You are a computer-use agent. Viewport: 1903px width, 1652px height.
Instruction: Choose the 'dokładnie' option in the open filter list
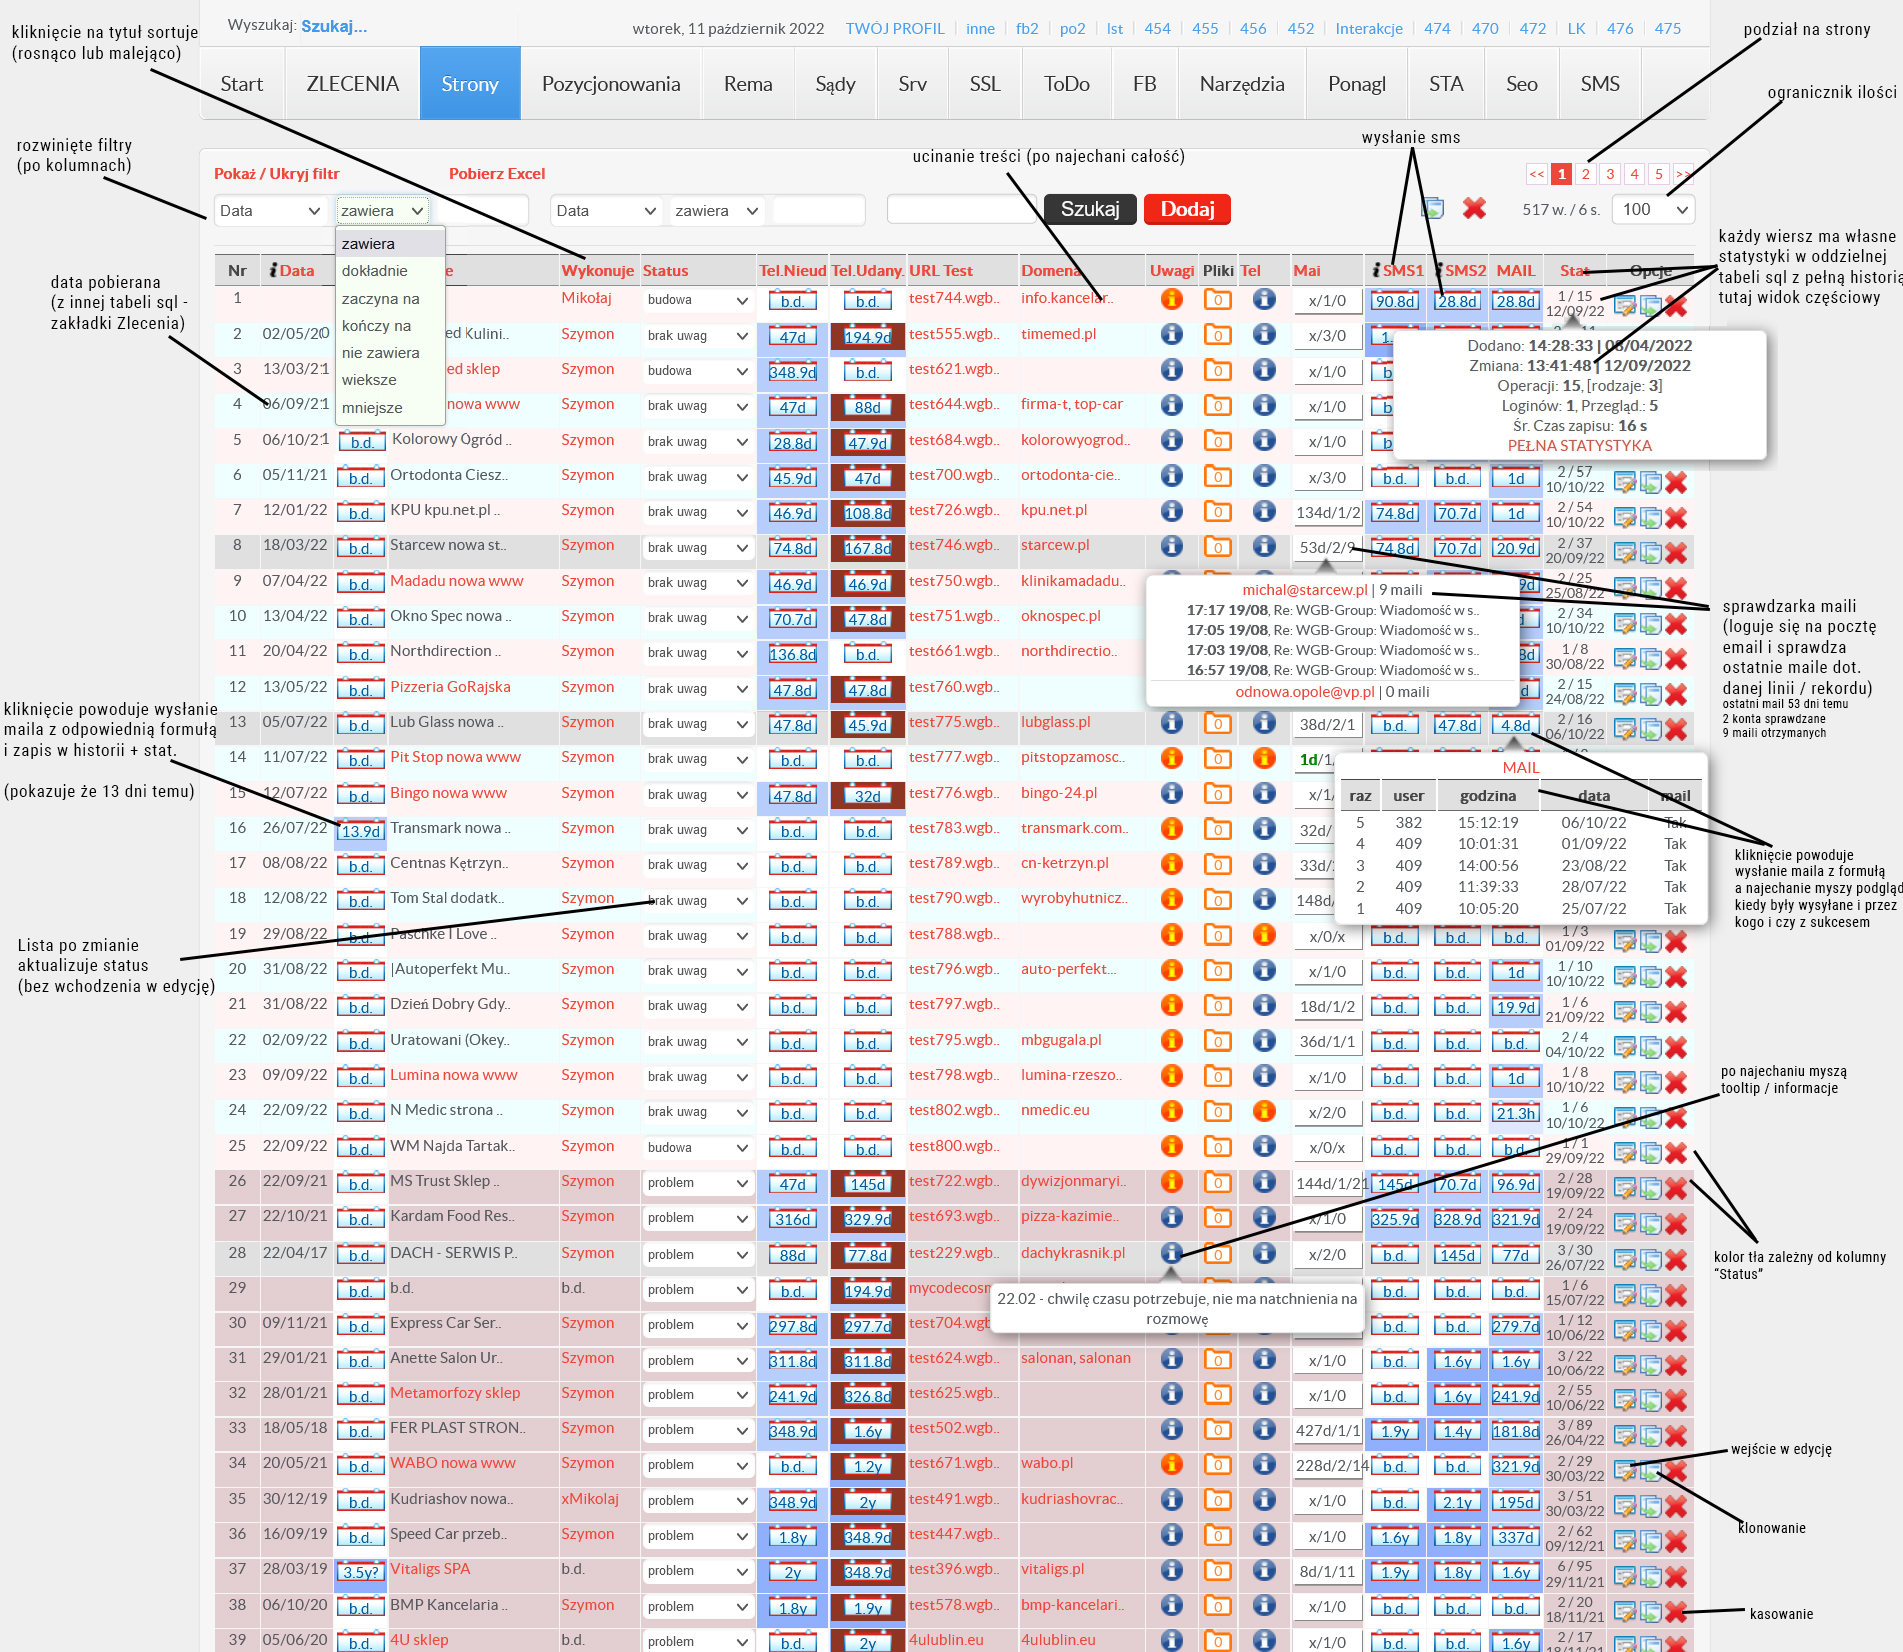375,271
